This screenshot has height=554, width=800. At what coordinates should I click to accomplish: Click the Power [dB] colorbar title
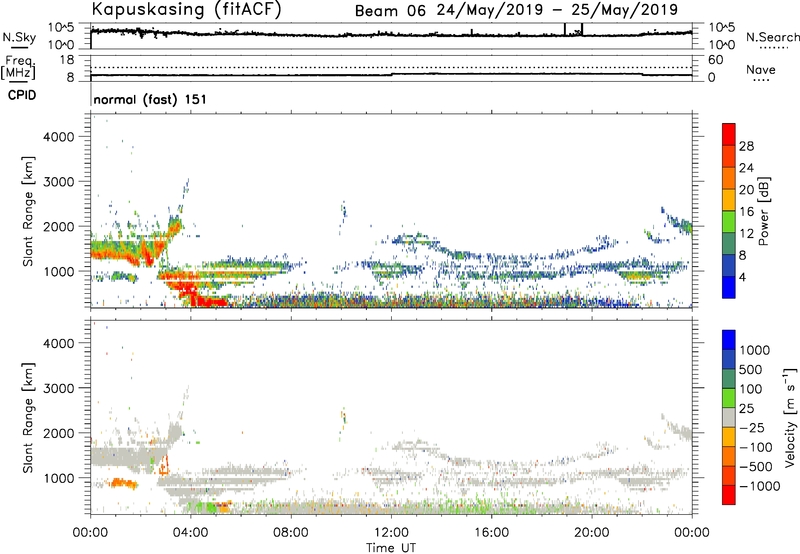pos(763,211)
